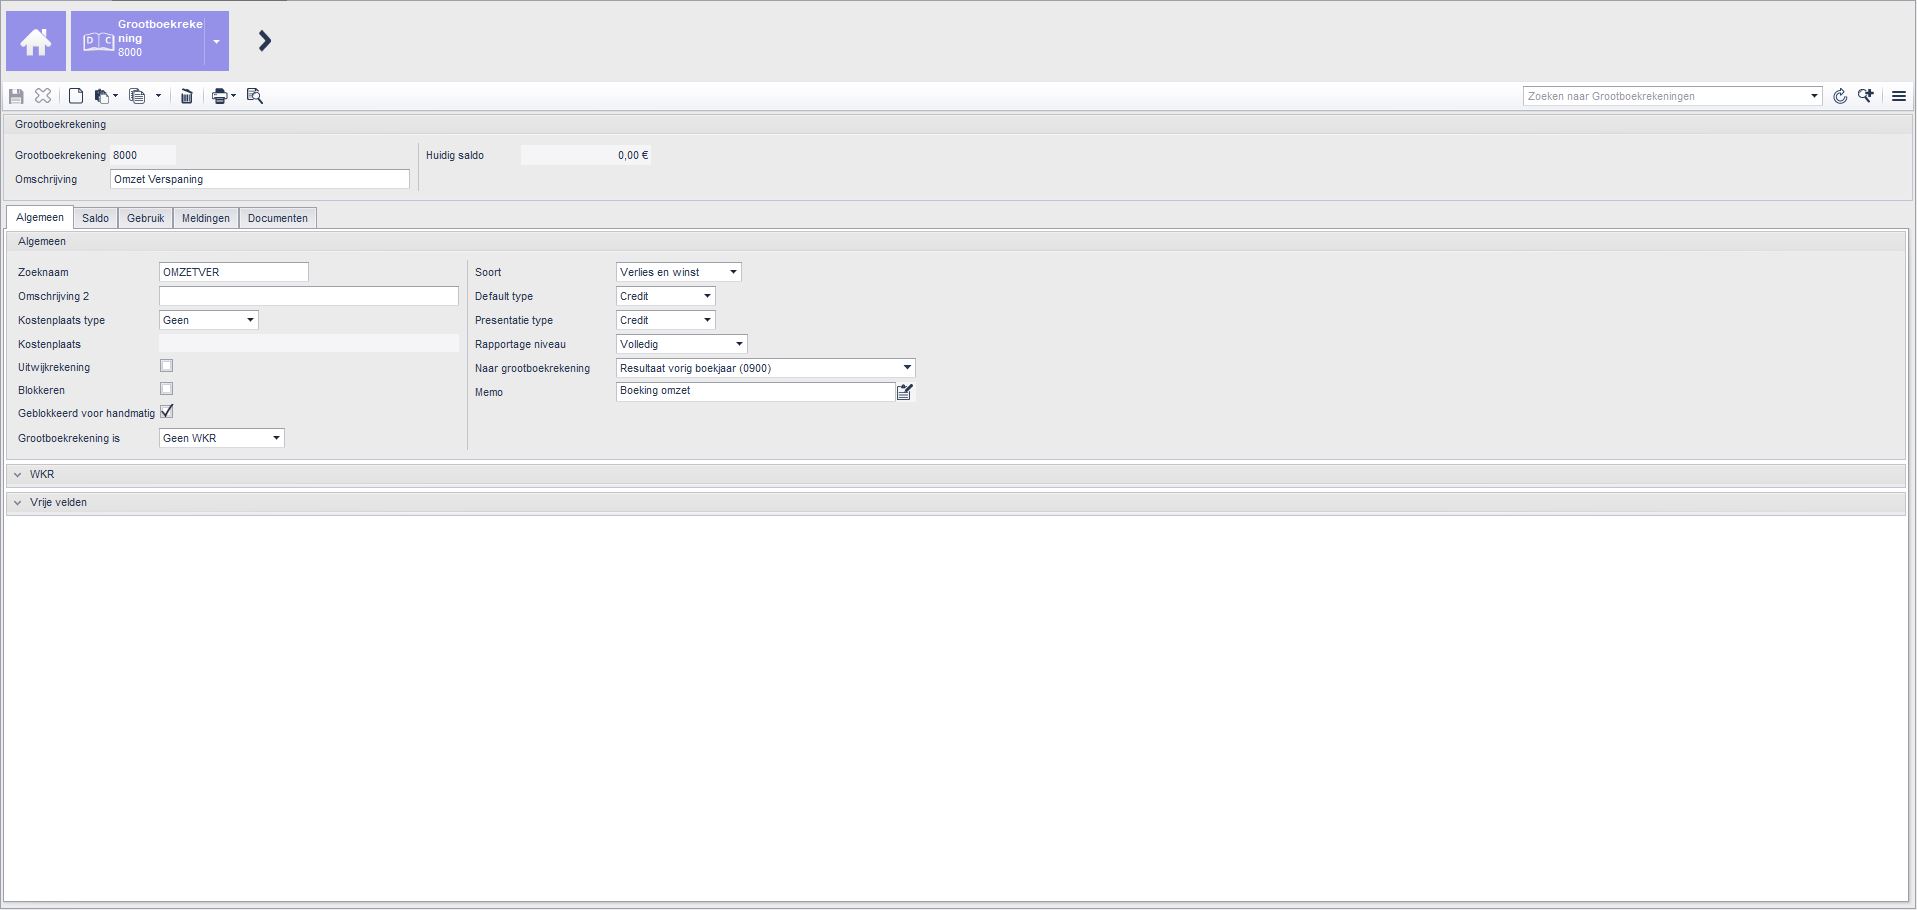Screen dimensions: 1917x910
Task: Click the Omschrijving field with Omzet Verspaning
Action: pos(260,179)
